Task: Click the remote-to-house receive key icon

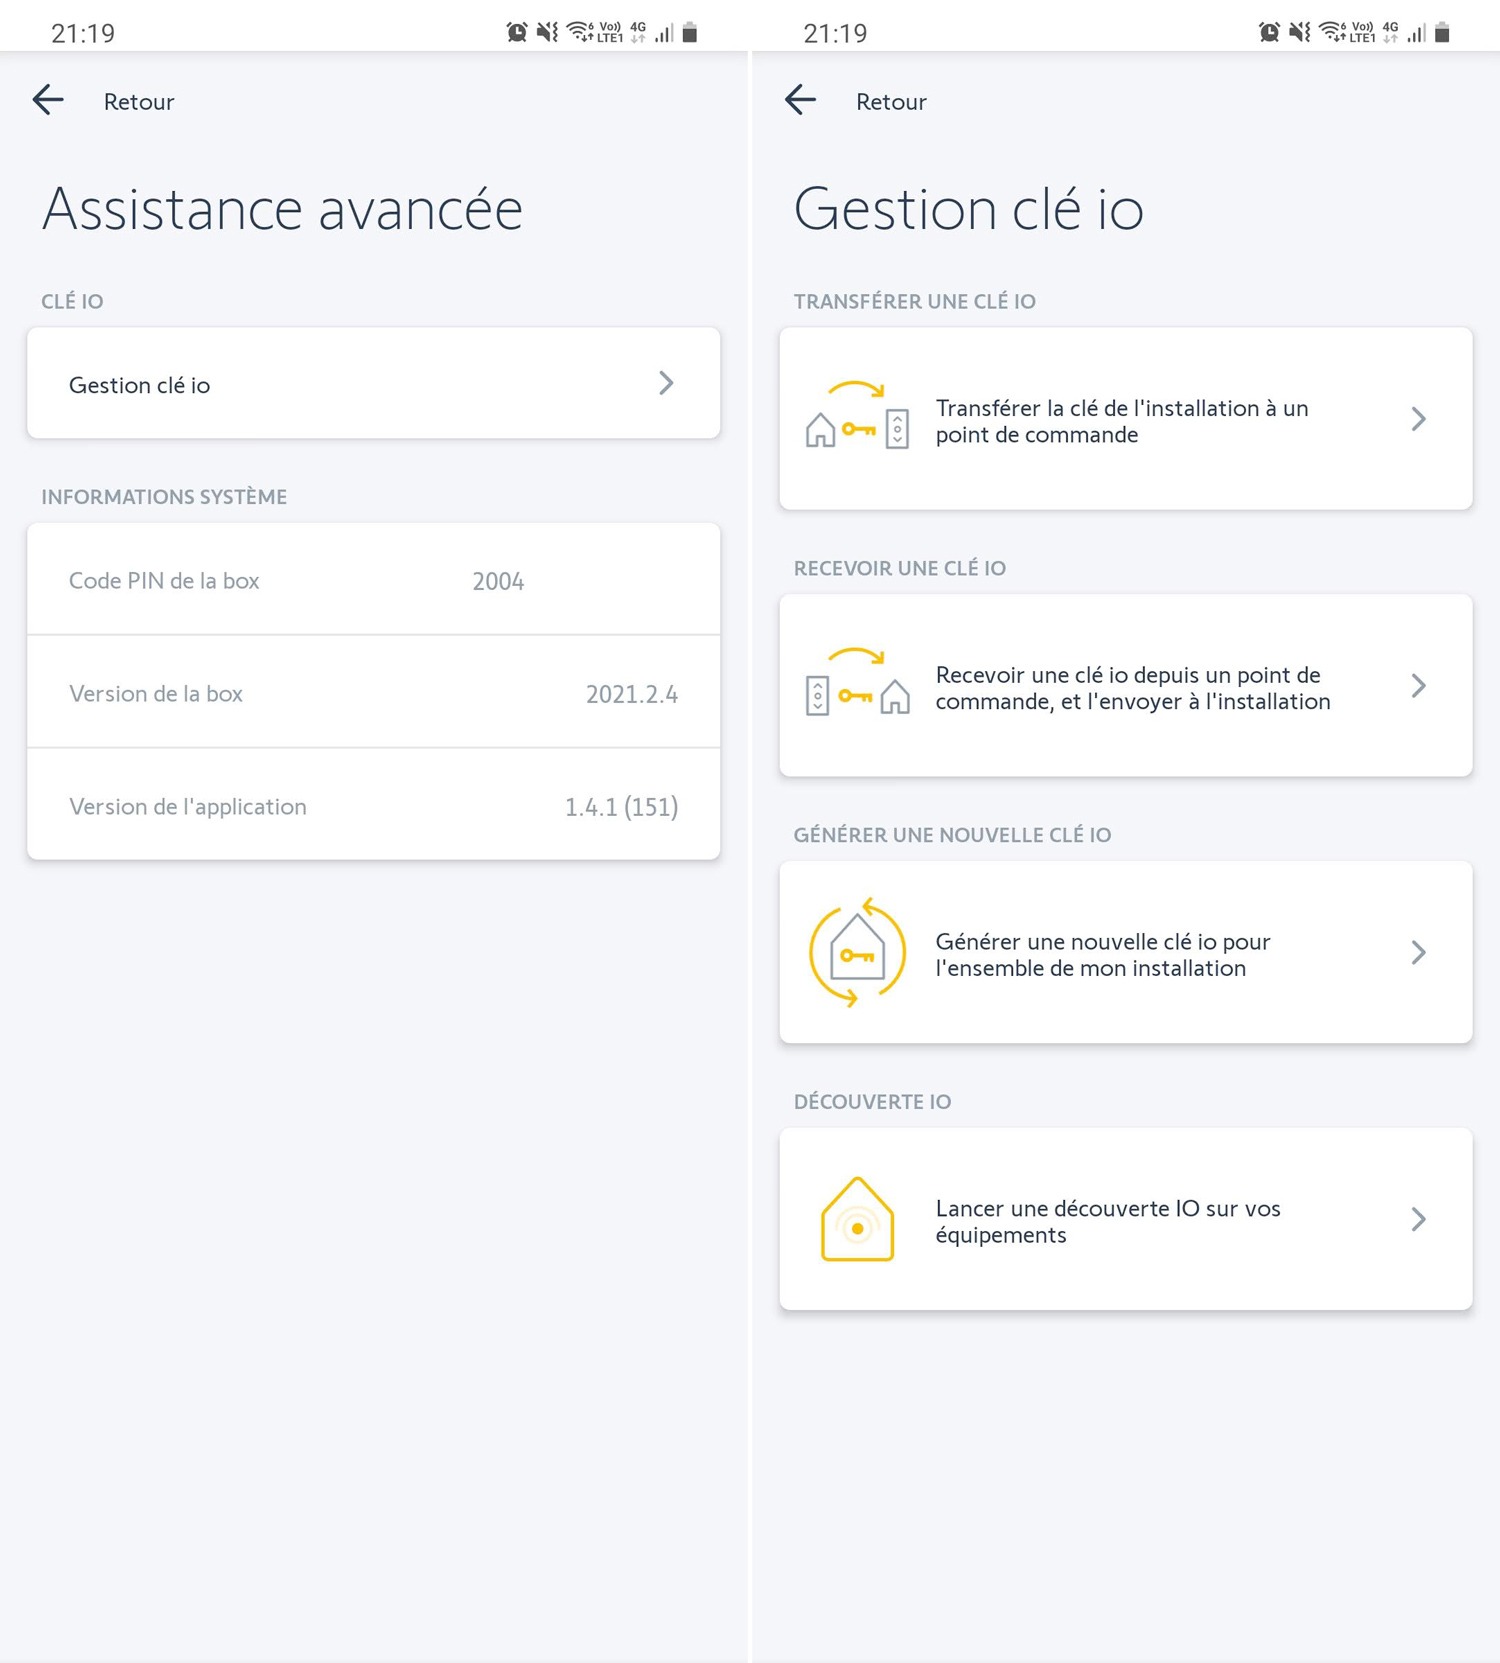Action: pyautogui.click(x=857, y=683)
